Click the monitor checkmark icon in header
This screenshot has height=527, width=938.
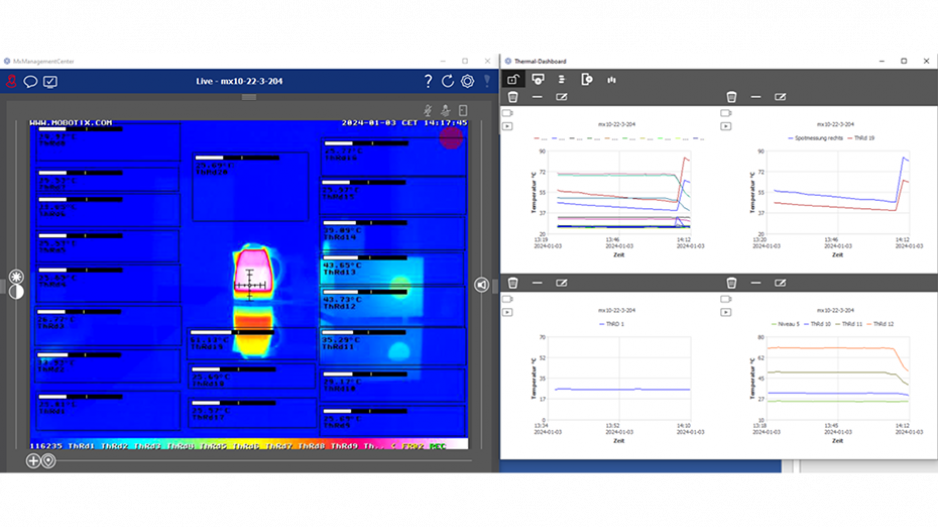click(x=51, y=81)
